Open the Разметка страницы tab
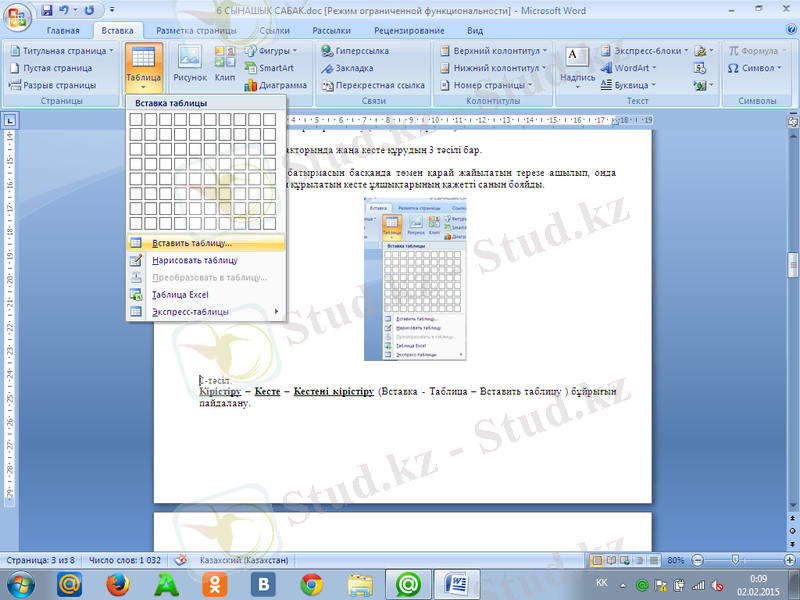The width and height of the screenshot is (800, 600). [195, 31]
